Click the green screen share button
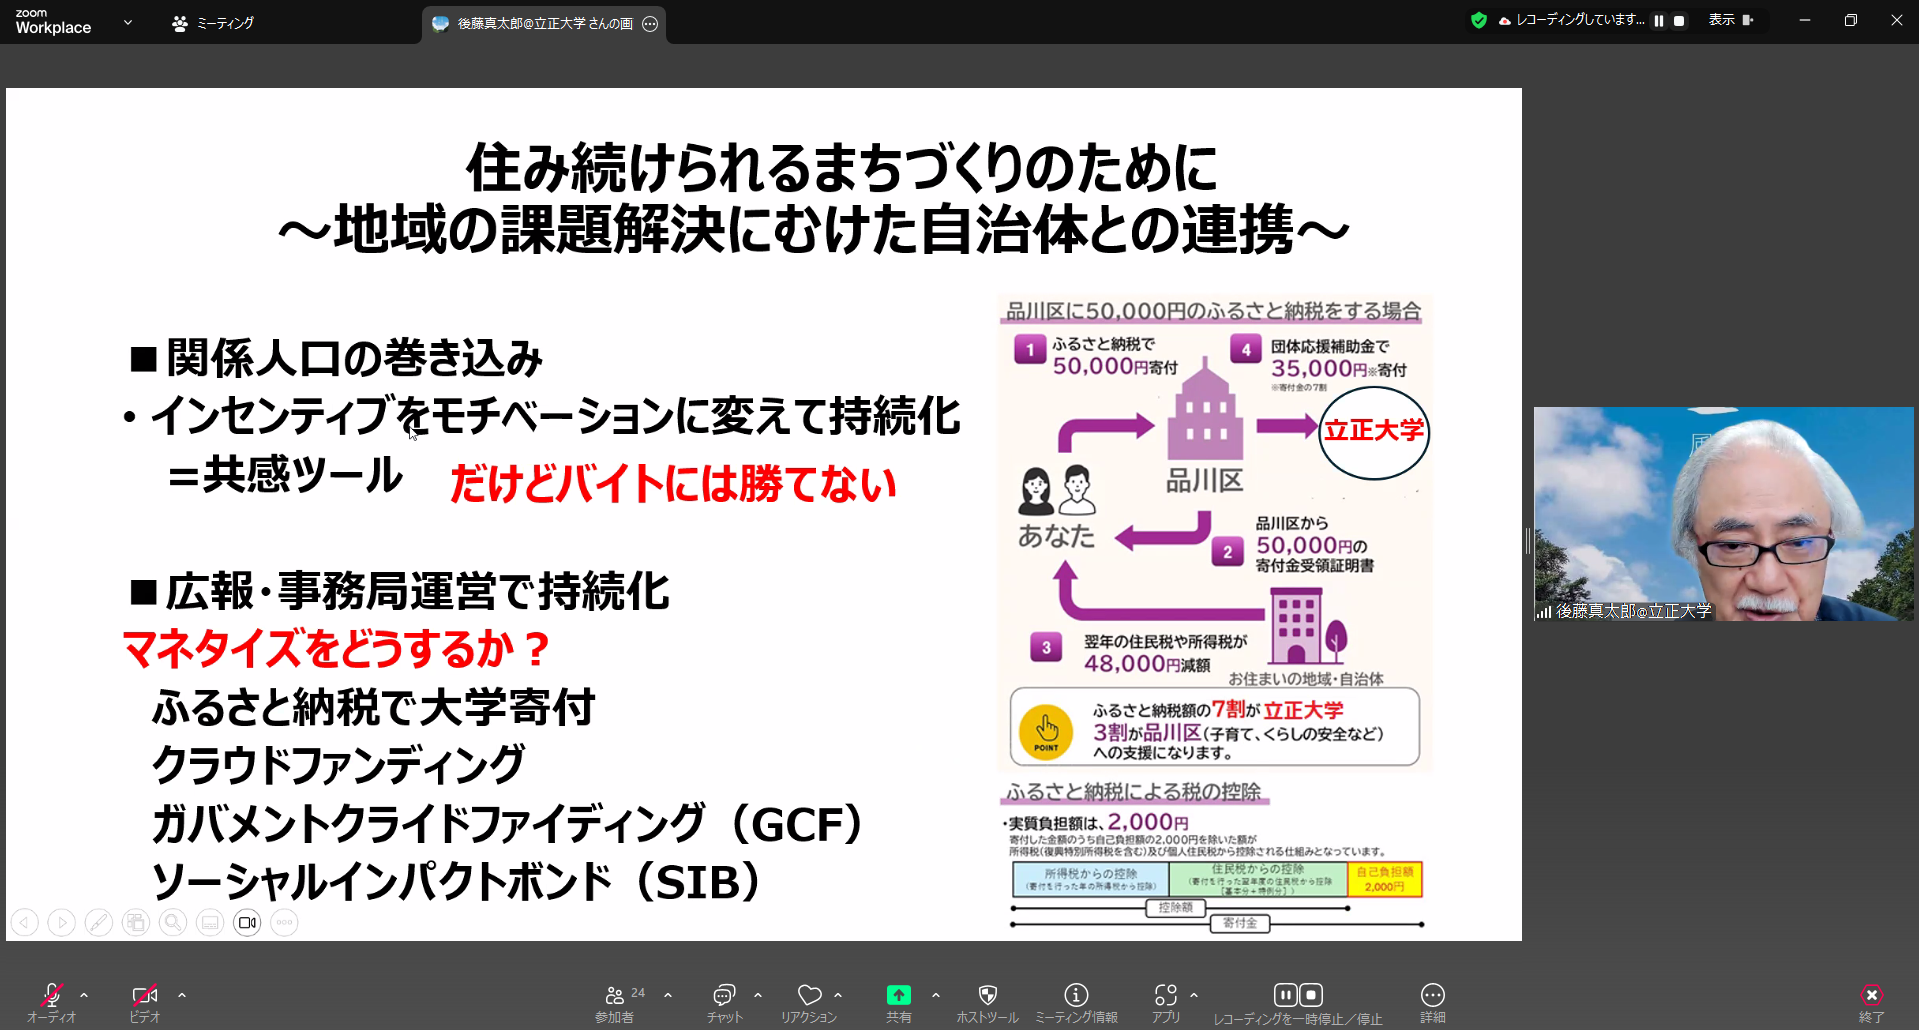Screen dimensions: 1919x1030 tap(898, 1001)
